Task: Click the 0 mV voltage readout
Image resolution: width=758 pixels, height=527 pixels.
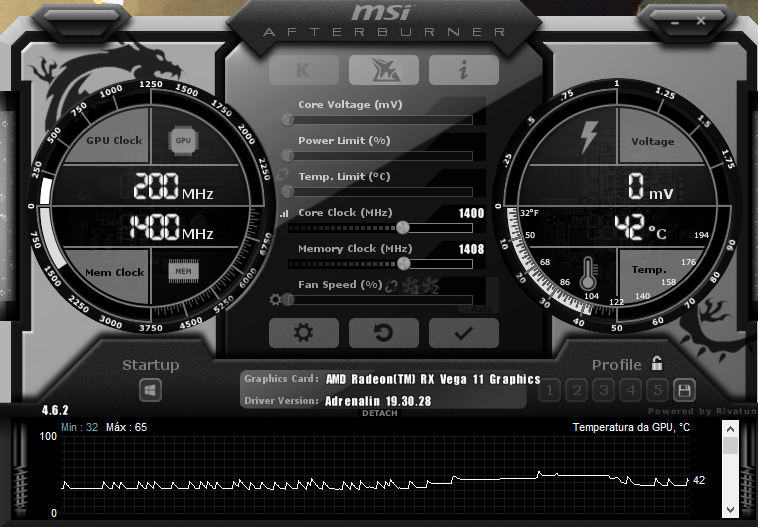Action: (651, 187)
